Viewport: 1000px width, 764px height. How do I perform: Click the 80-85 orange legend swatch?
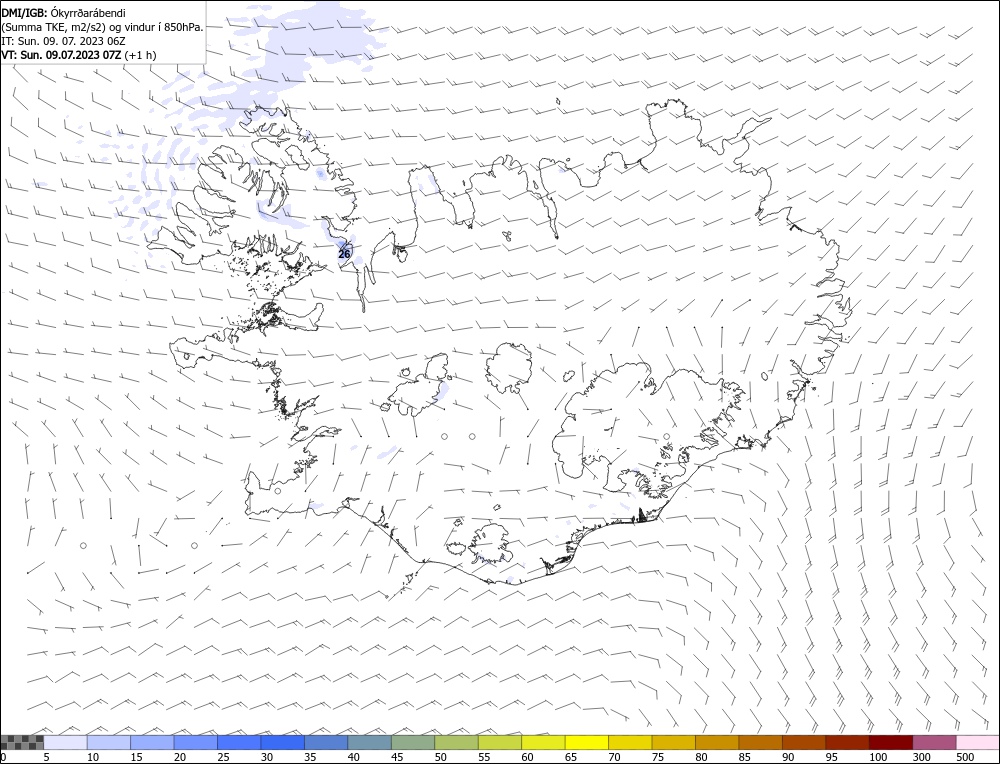click(717, 742)
